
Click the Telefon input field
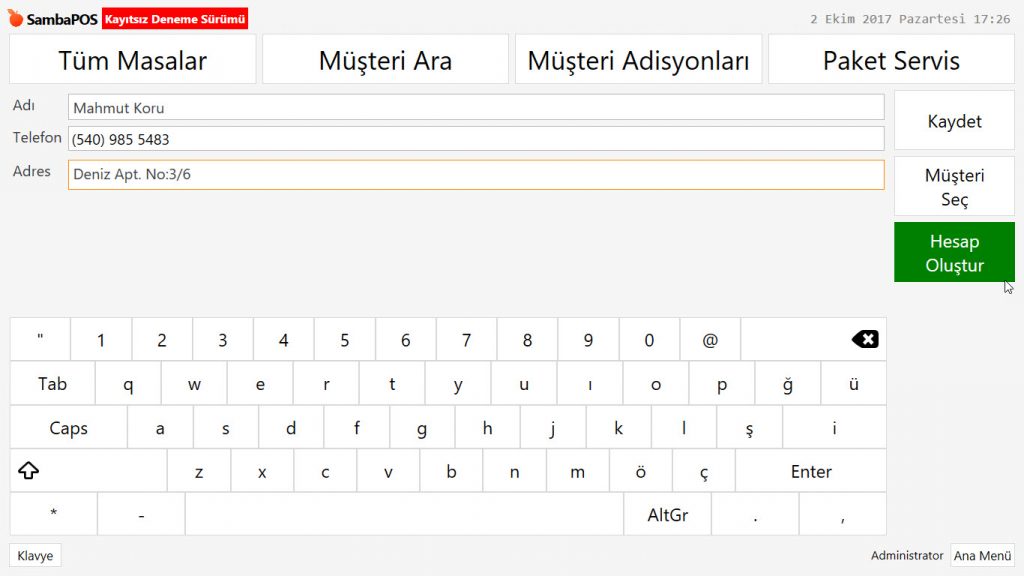click(x=476, y=140)
